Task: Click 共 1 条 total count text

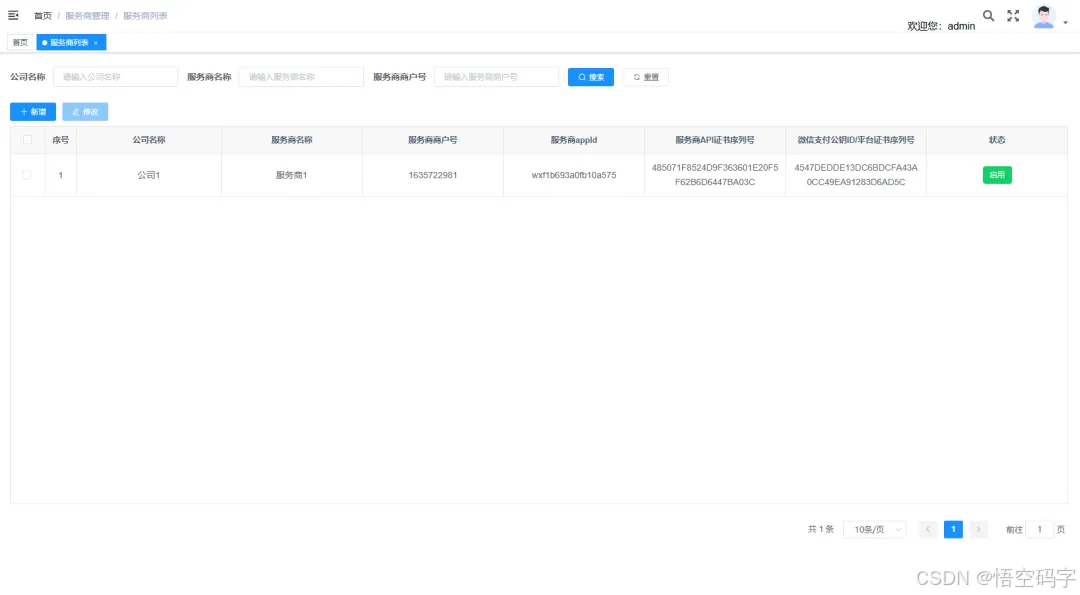Action: pyautogui.click(x=820, y=530)
